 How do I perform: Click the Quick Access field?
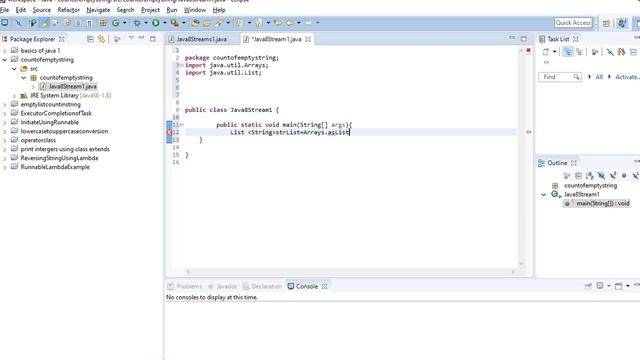pyautogui.click(x=573, y=23)
